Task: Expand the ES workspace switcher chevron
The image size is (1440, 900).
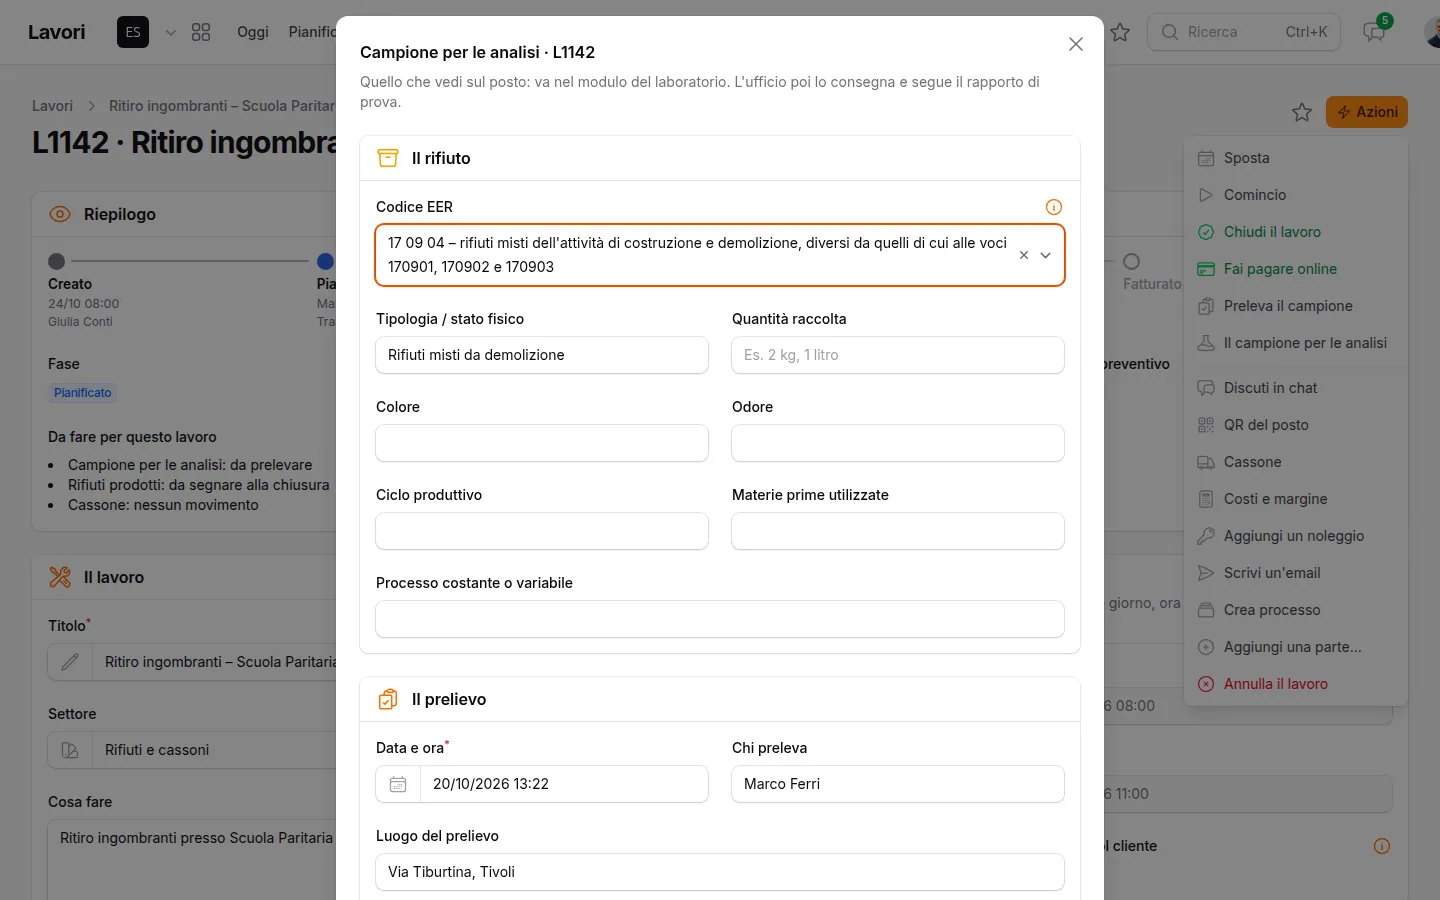Action: coord(171,32)
